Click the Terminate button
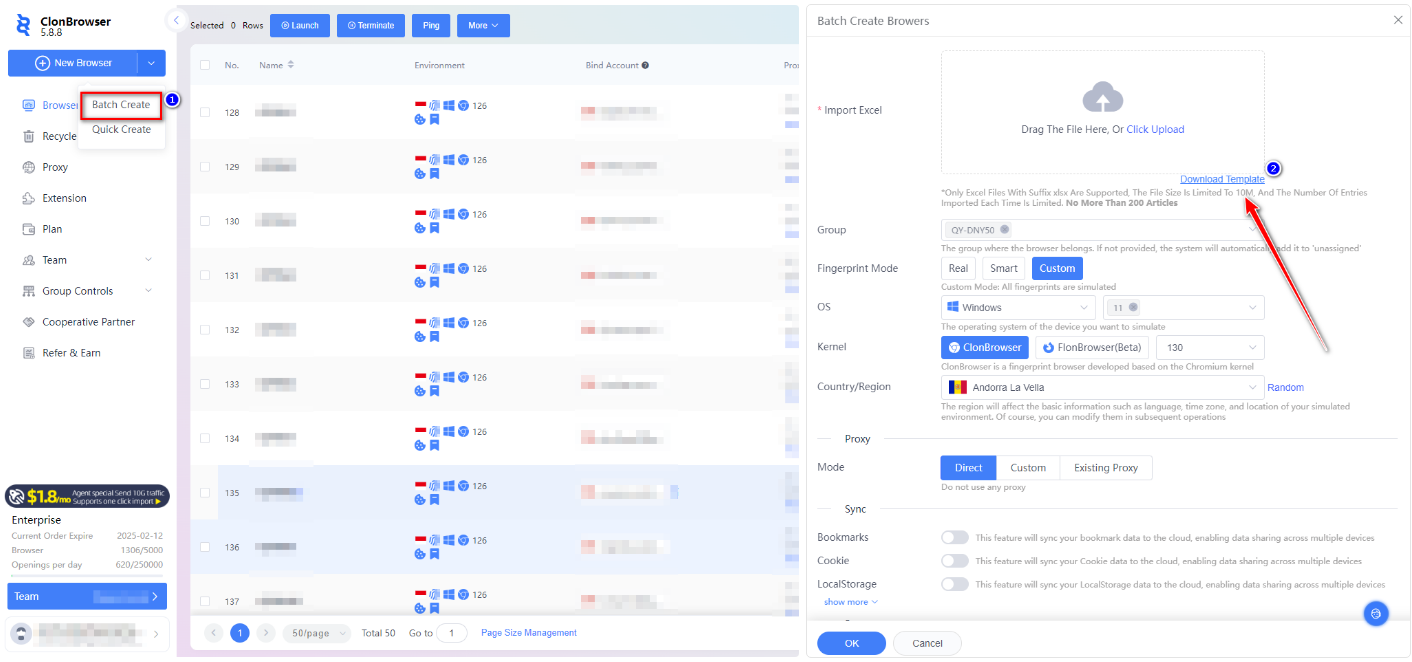The width and height of the screenshot is (1412, 662). [370, 25]
